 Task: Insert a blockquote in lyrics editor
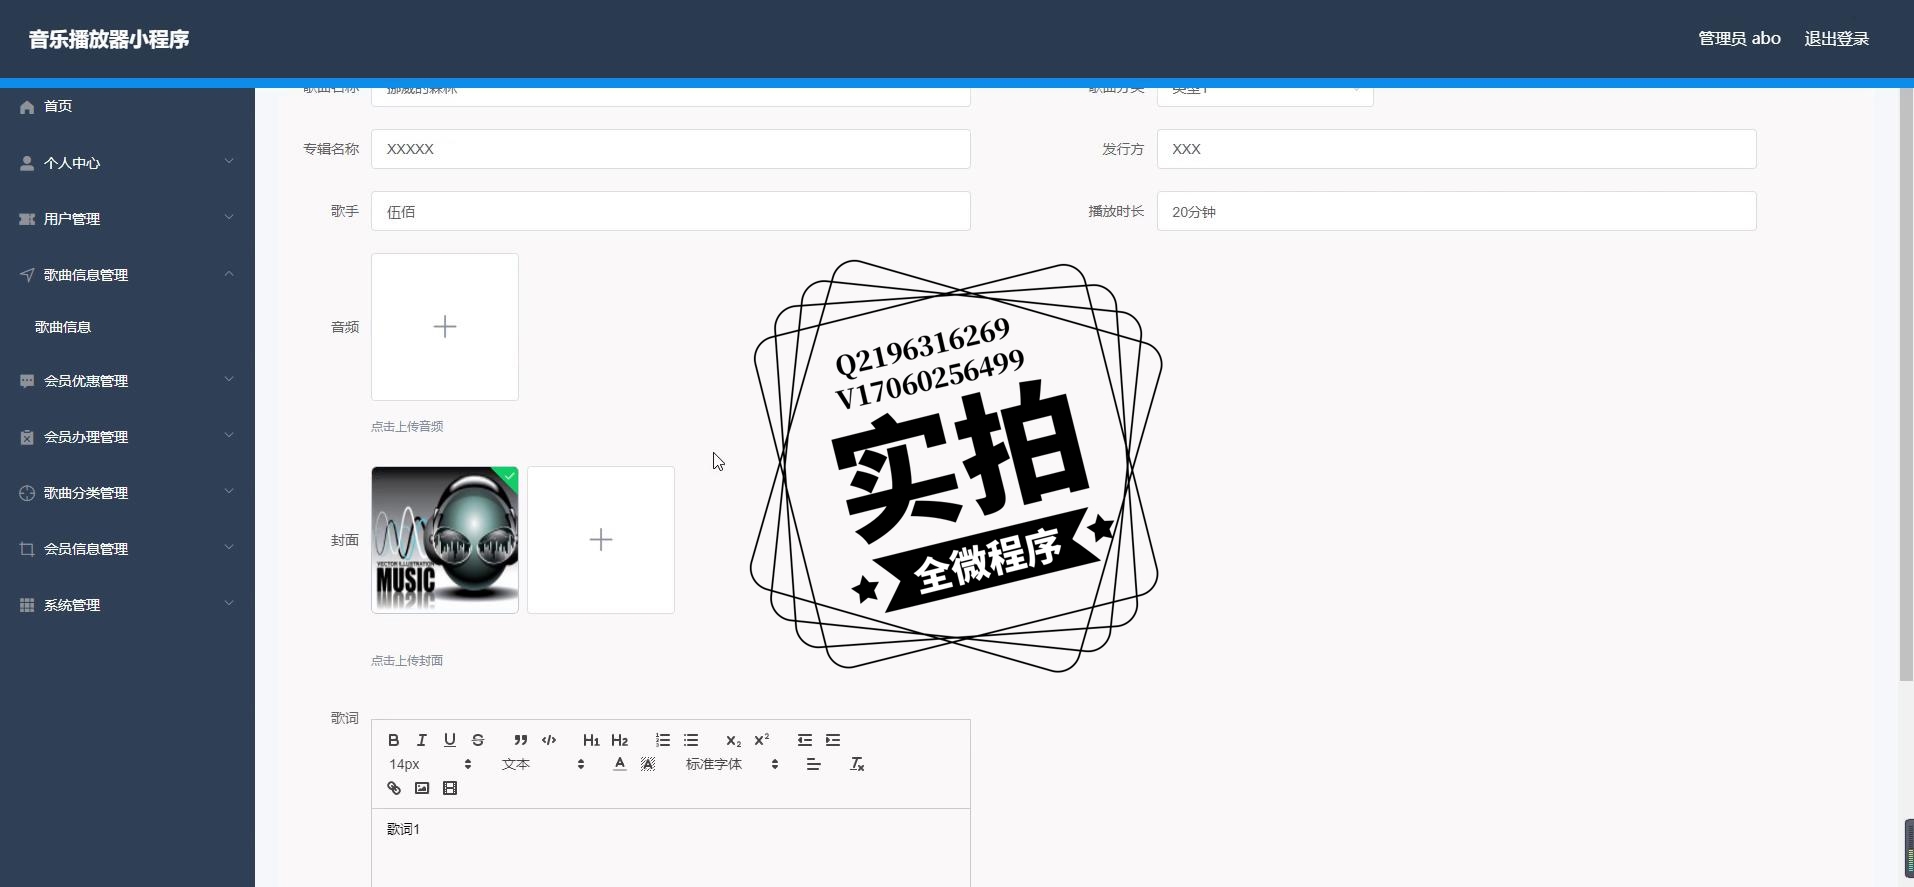[x=521, y=740]
